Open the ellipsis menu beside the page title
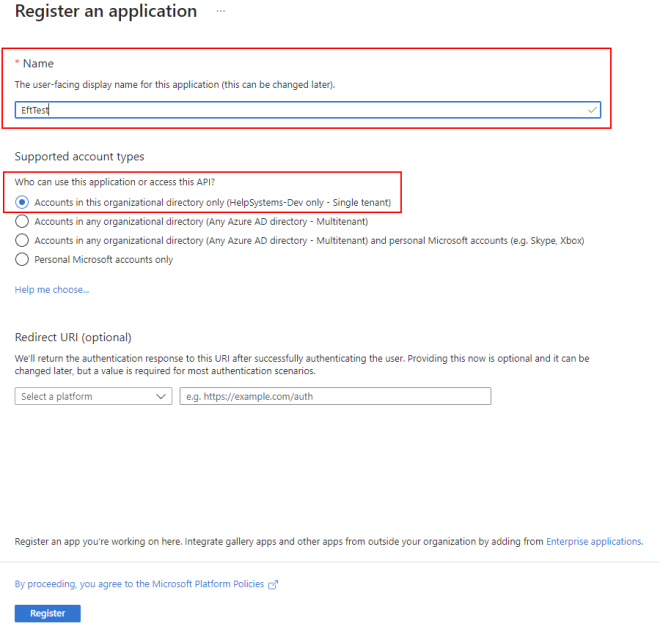 point(220,12)
